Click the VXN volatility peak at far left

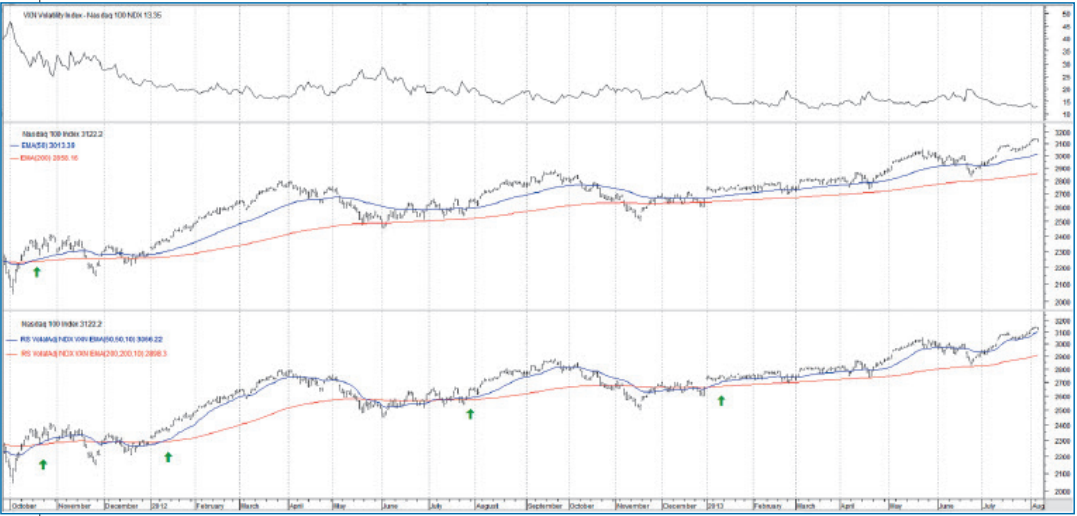click(x=10, y=21)
